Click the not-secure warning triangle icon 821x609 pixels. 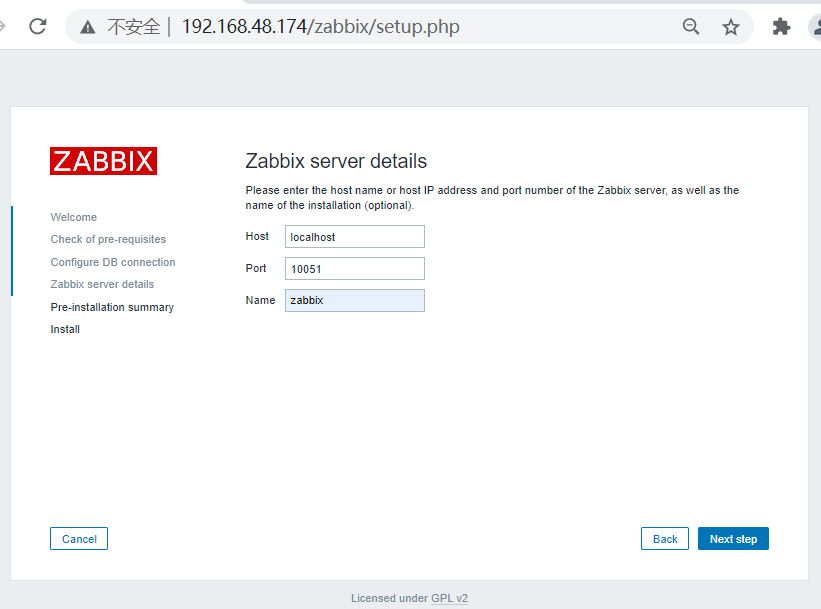pyautogui.click(x=87, y=27)
